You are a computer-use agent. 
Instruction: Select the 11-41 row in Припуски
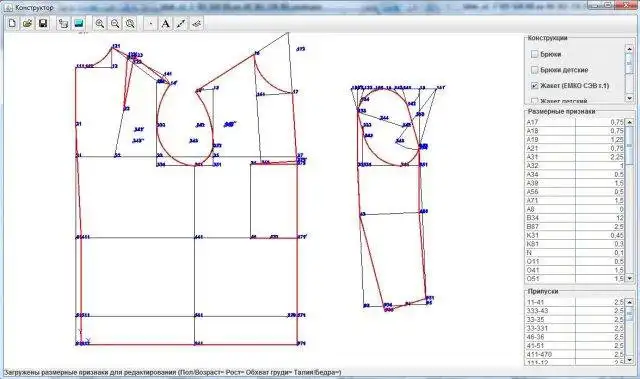[575, 302]
